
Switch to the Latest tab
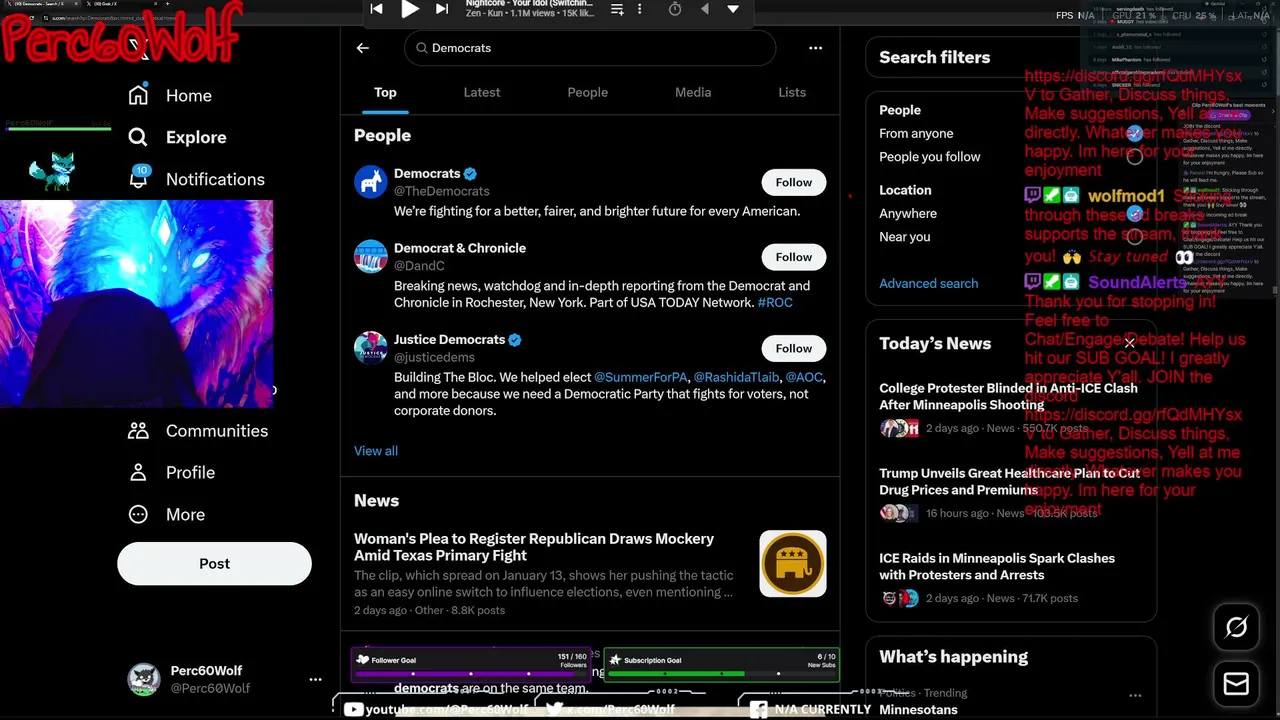click(x=481, y=92)
